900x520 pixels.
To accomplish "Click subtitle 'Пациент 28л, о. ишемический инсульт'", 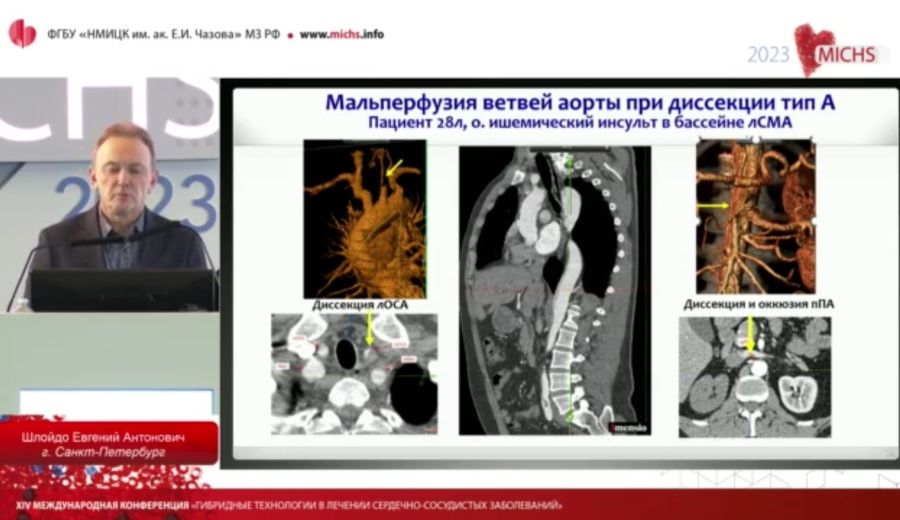I will pos(512,122).
